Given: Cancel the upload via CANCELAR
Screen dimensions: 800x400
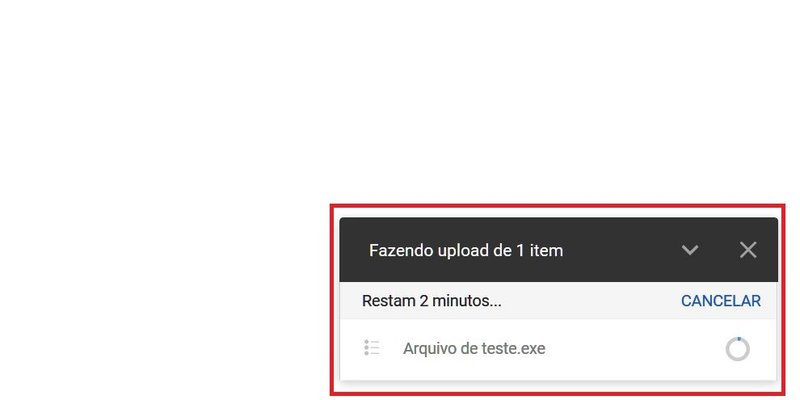Looking at the screenshot, I should (720, 301).
